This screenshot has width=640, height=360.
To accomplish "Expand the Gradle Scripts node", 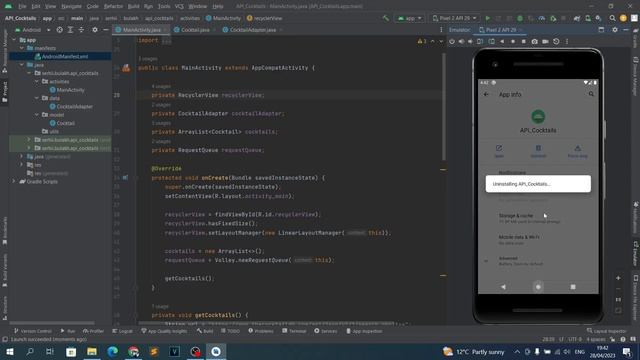I will pyautogui.click(x=14, y=182).
